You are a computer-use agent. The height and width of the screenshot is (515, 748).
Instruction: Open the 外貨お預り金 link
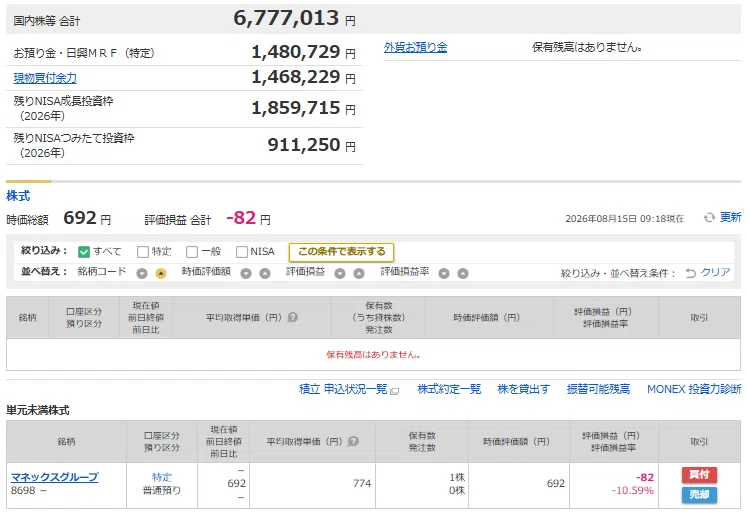point(416,47)
